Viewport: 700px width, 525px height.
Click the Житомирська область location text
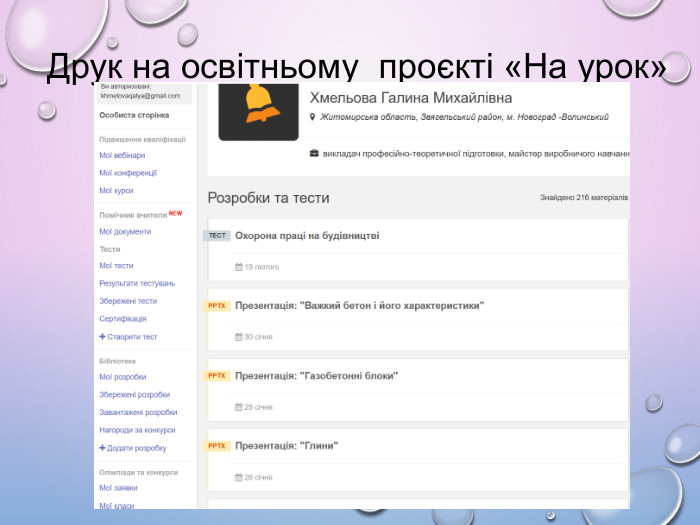464,117
